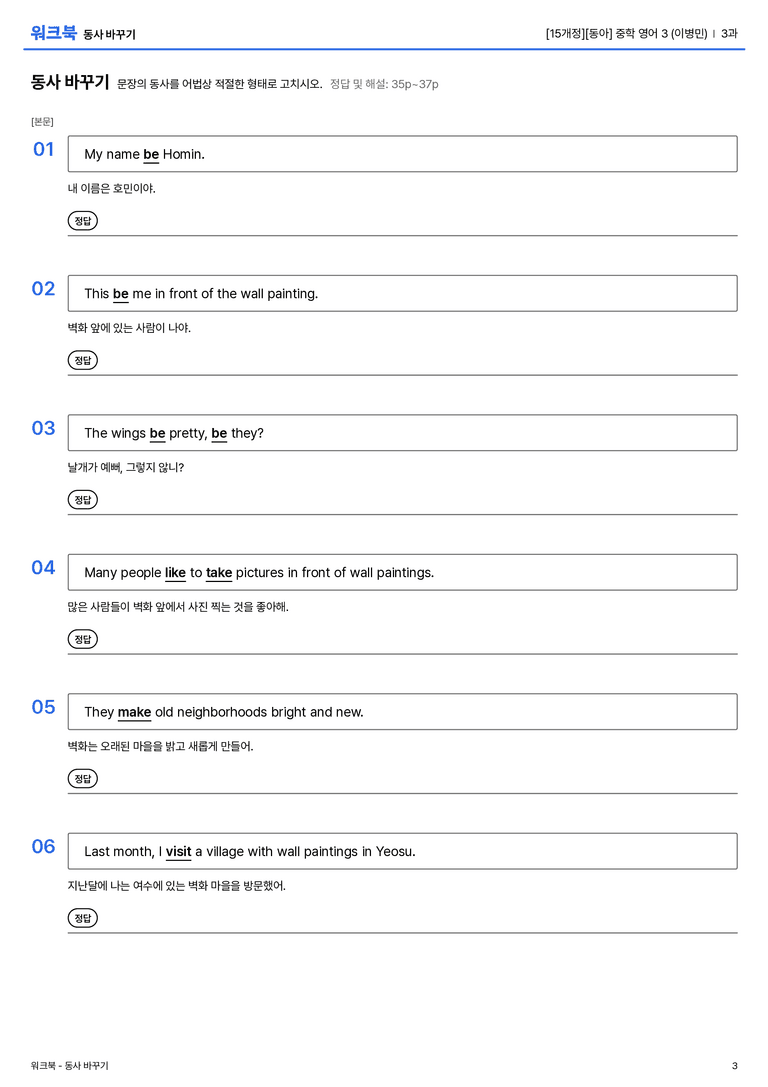Click the underlined word 'like' in question 04

(175, 573)
